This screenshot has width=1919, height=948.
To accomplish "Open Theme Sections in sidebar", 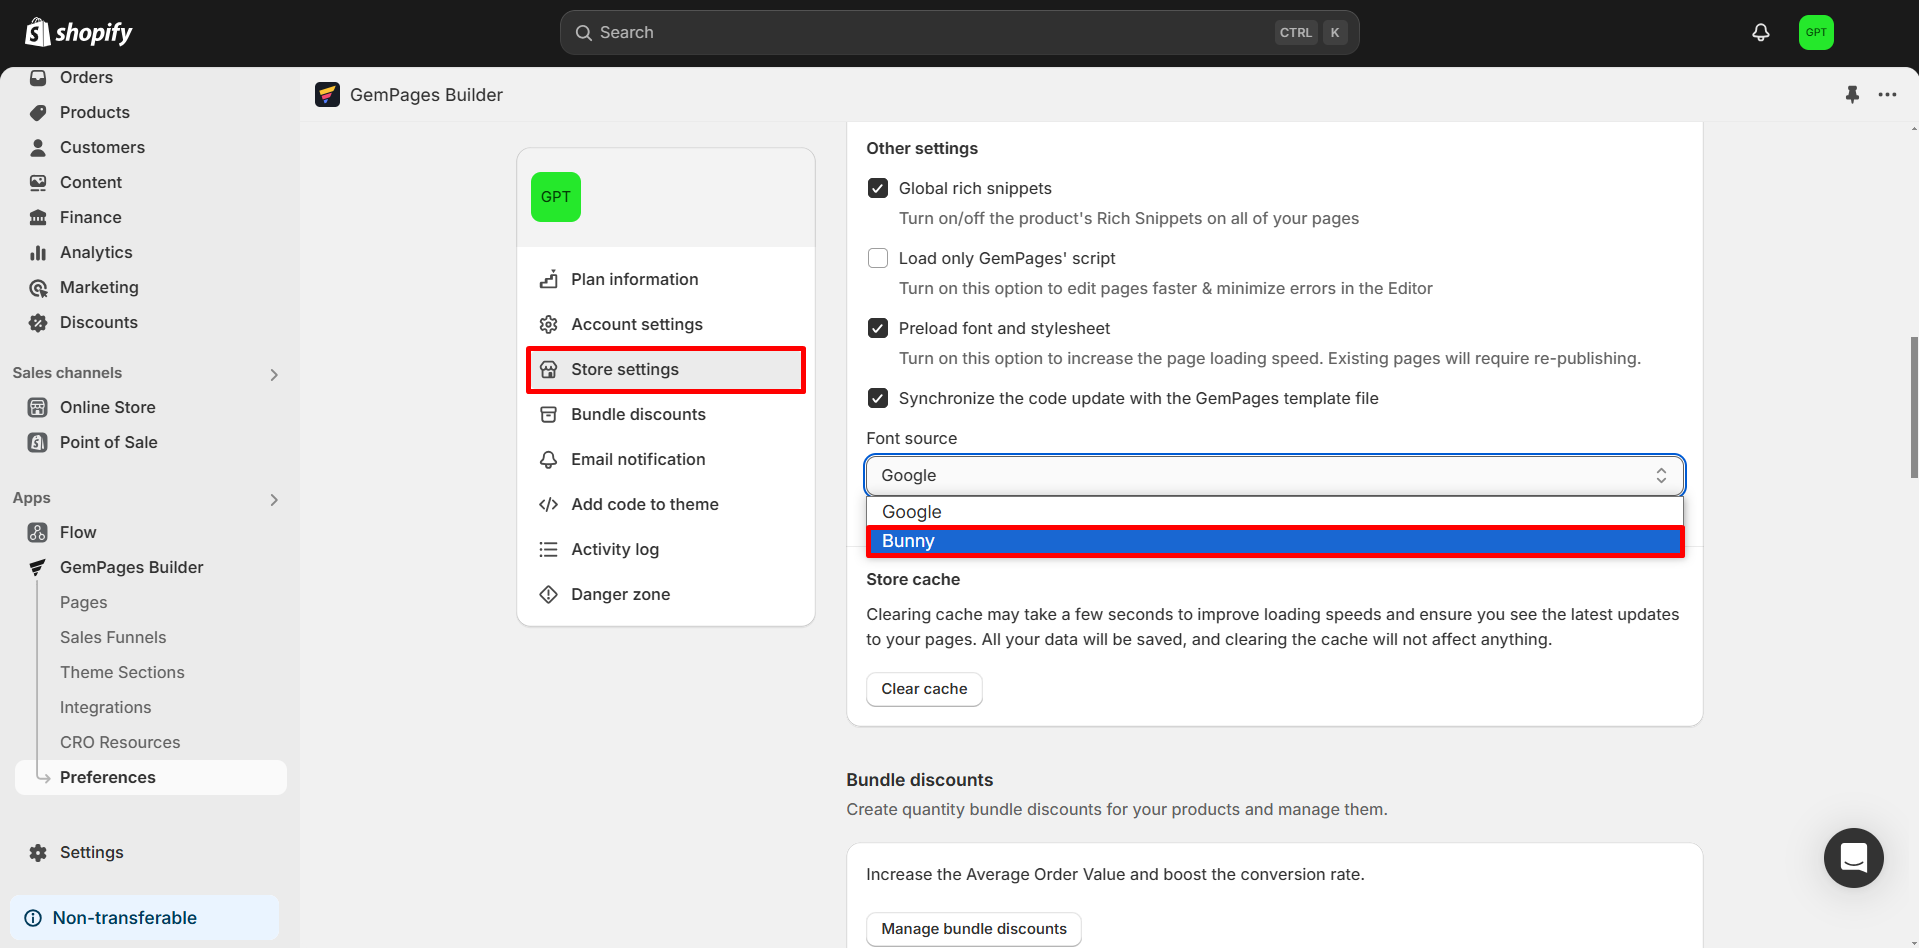I will pyautogui.click(x=122, y=673).
